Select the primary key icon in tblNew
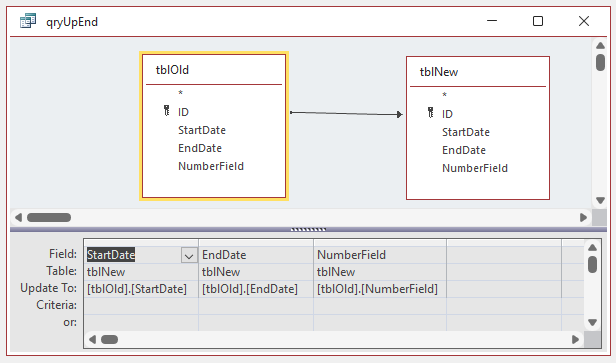 431,113
